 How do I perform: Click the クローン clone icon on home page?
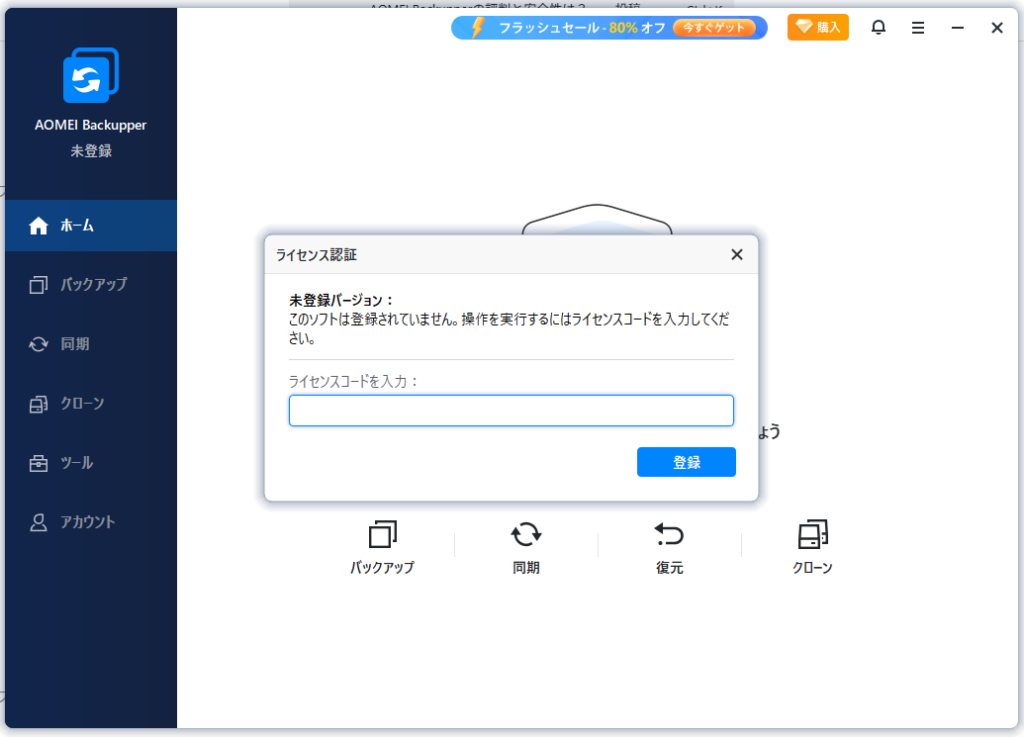click(813, 534)
